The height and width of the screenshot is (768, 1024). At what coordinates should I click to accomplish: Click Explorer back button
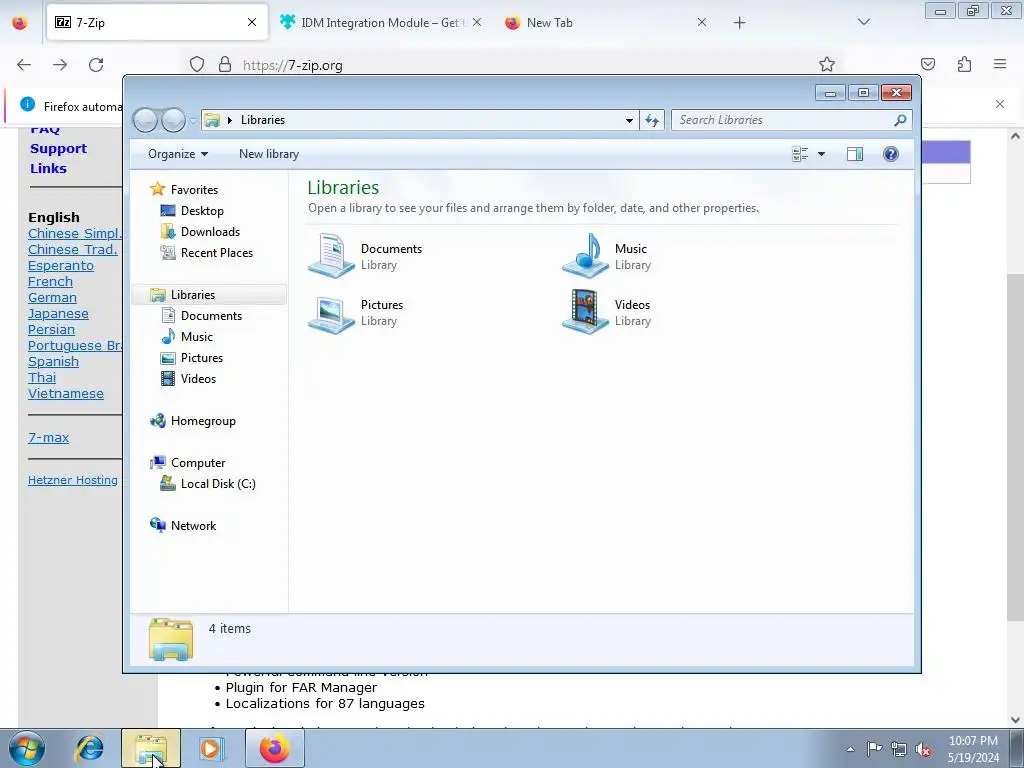pyautogui.click(x=146, y=120)
